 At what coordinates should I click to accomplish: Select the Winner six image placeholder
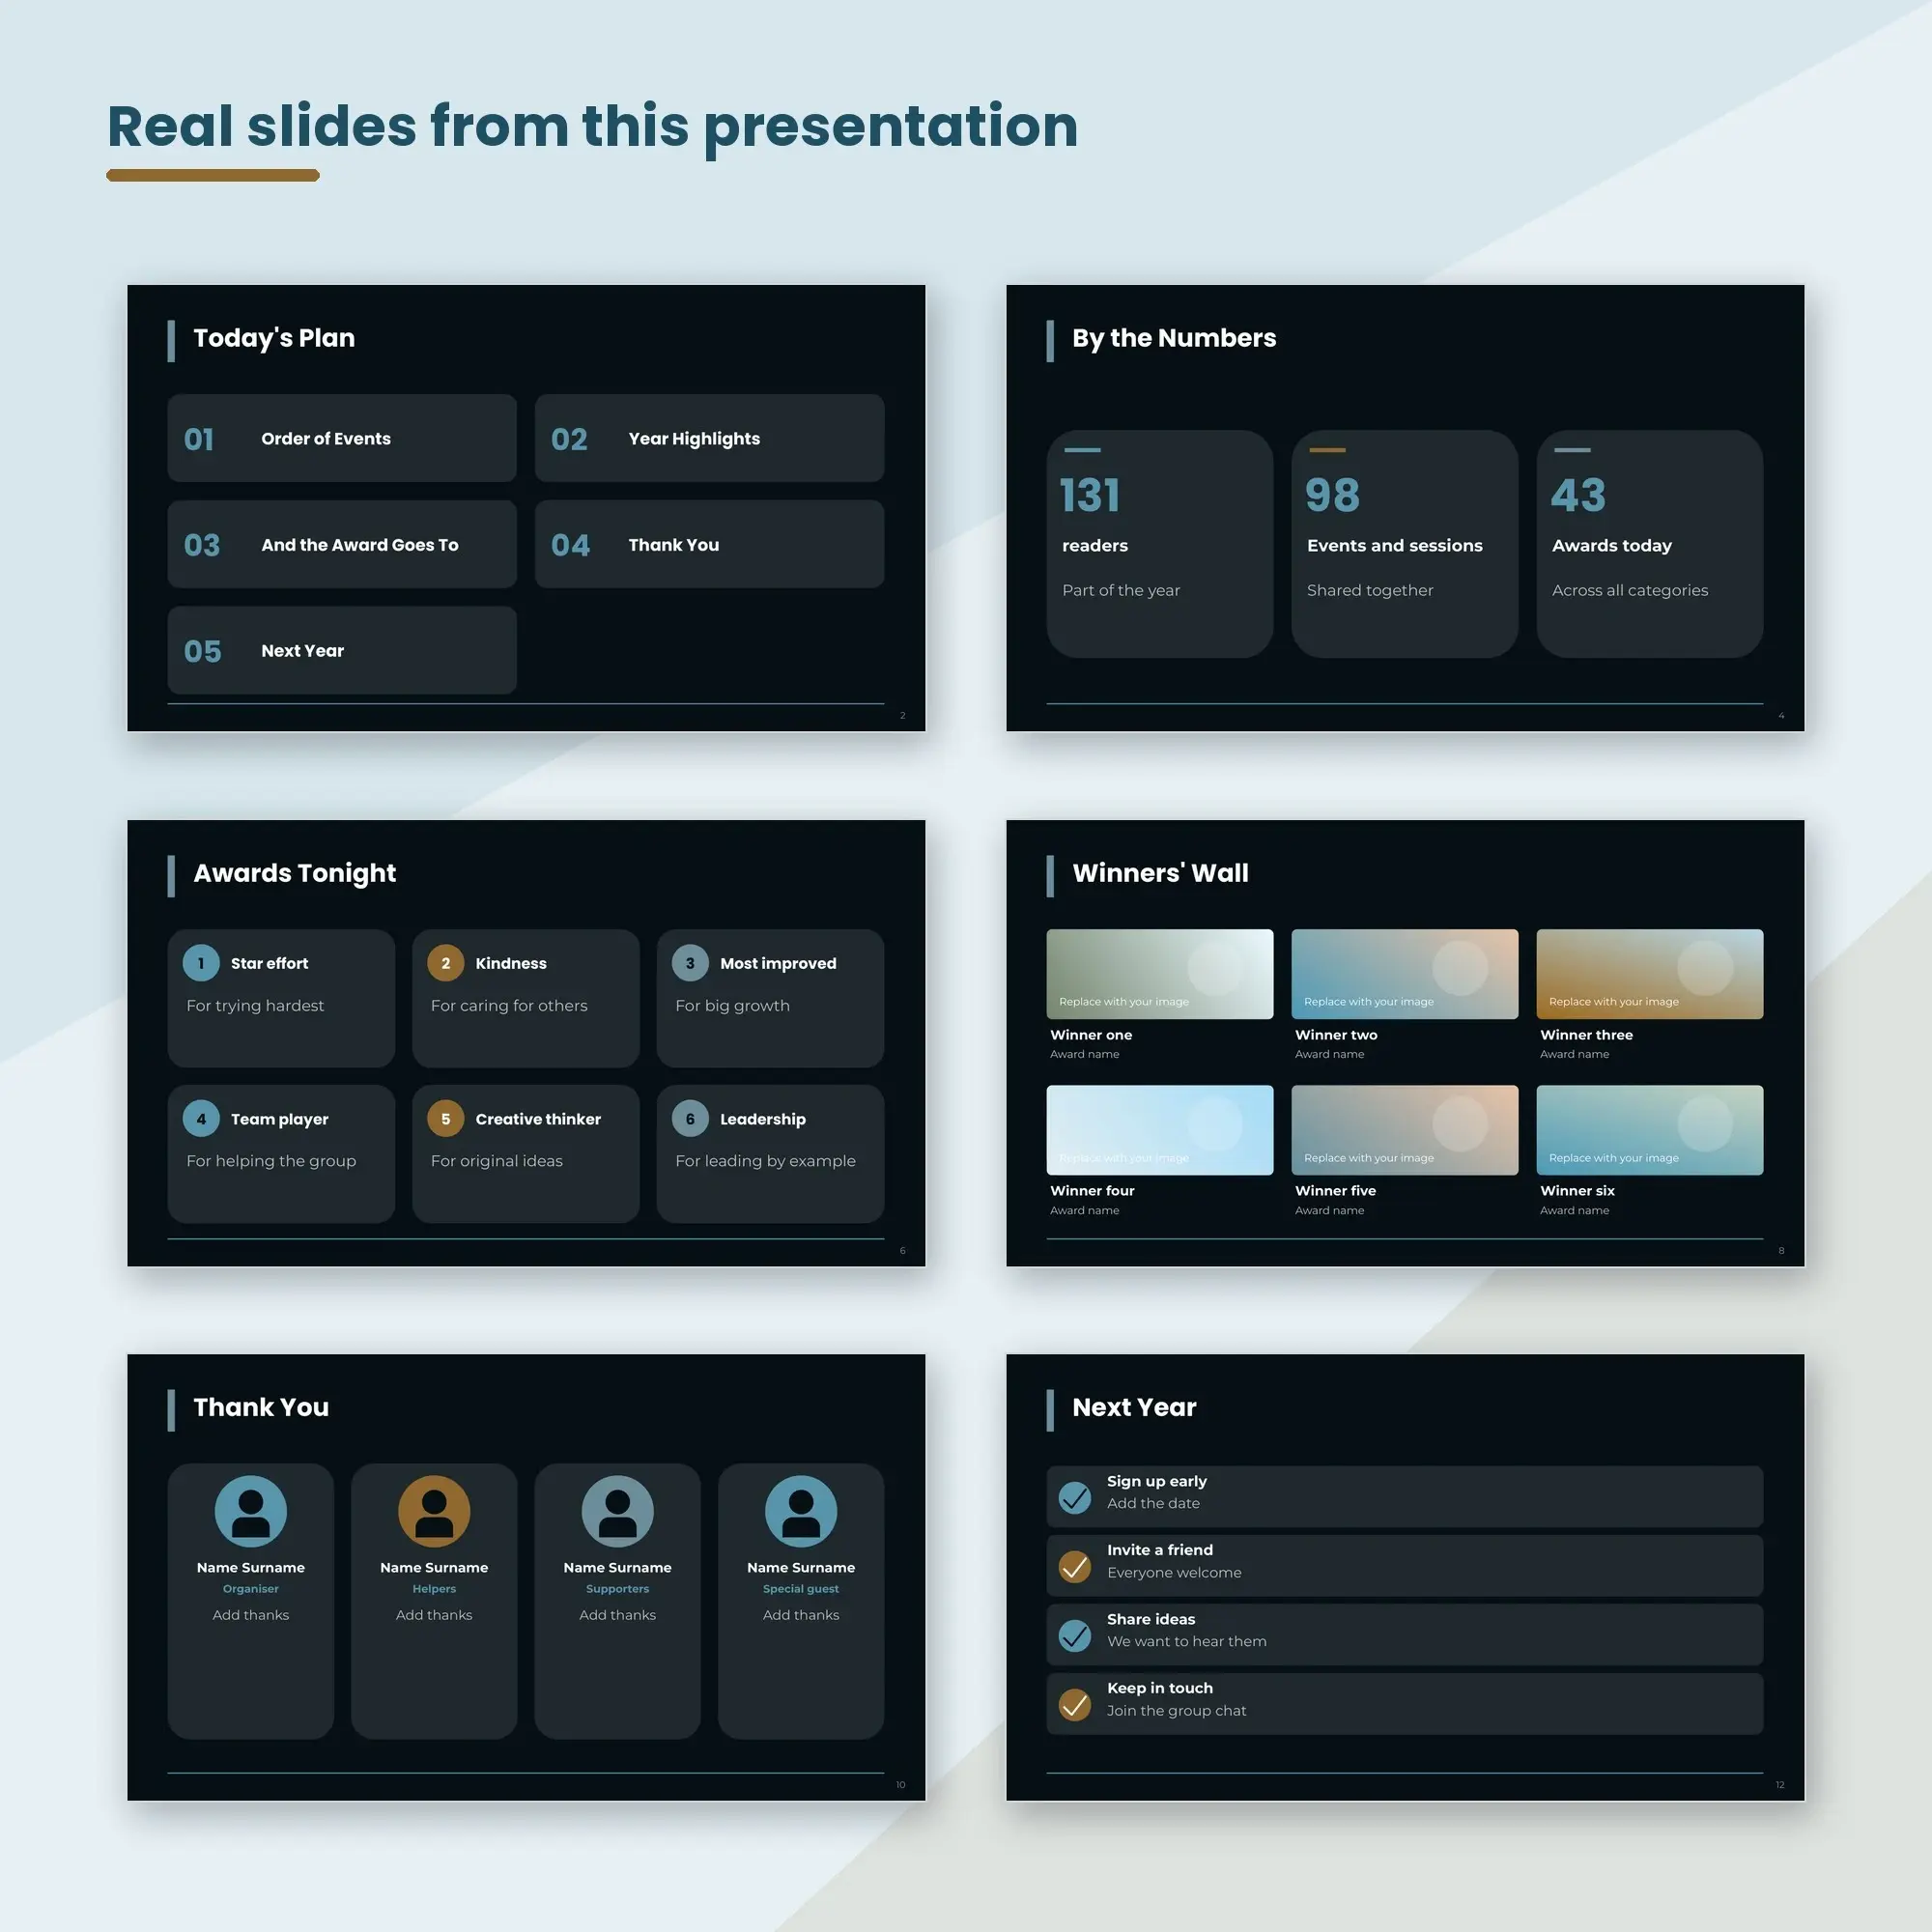click(x=1650, y=1130)
